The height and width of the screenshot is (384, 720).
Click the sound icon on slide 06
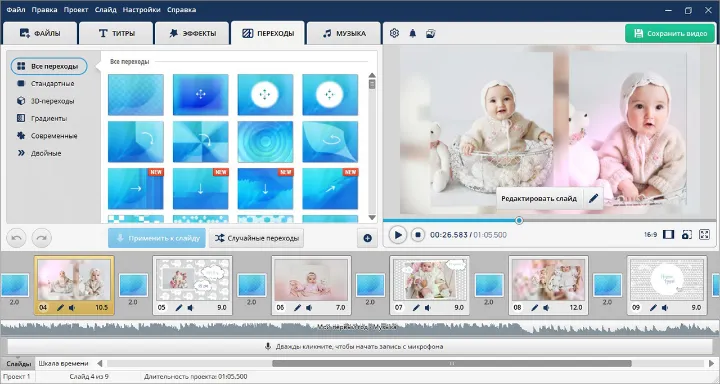pyautogui.click(x=309, y=307)
